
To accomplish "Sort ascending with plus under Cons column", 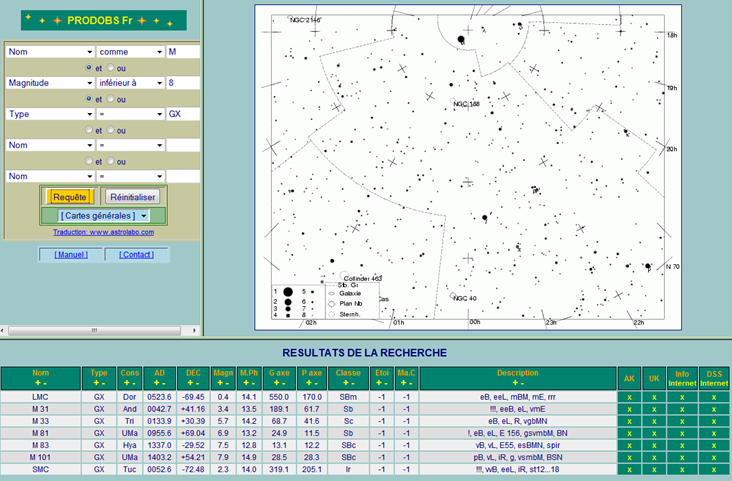I will pos(127,383).
